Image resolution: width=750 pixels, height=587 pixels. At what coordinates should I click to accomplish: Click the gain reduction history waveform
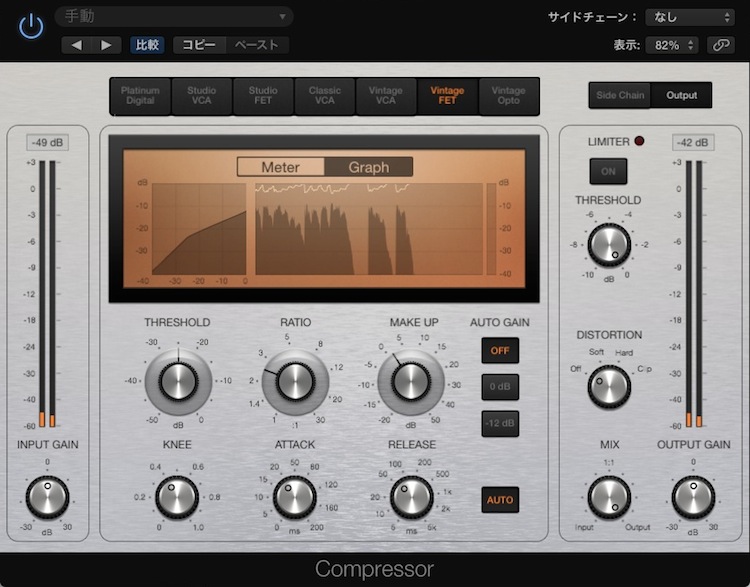[x=369, y=229]
